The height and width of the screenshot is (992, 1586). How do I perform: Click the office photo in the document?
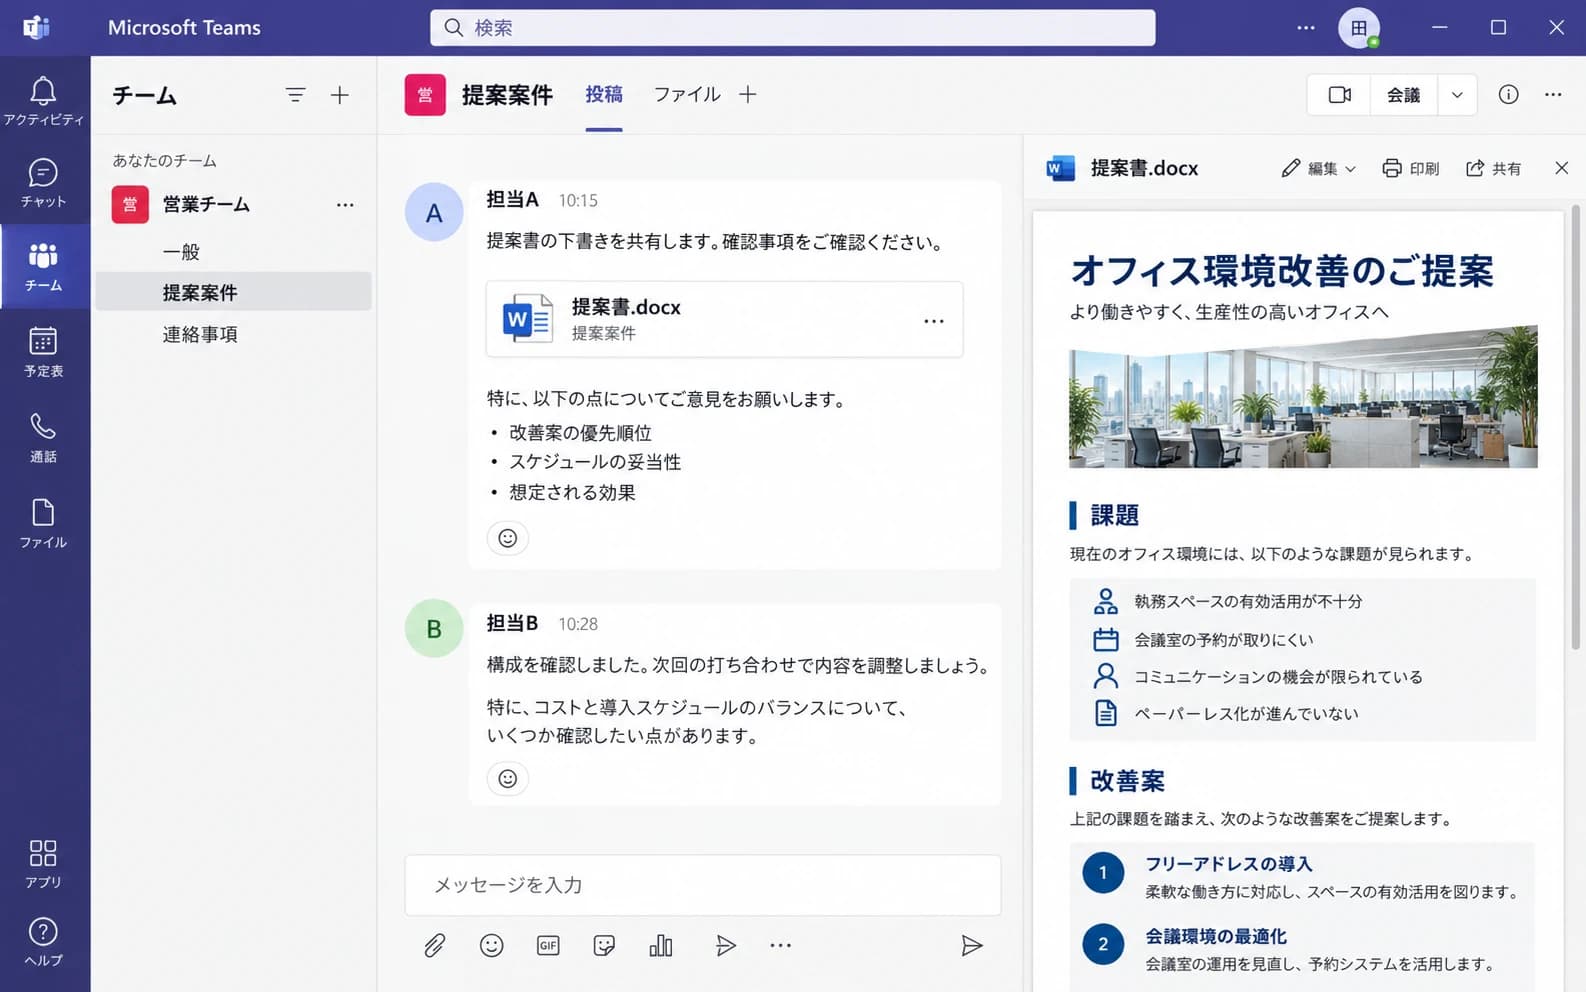[x=1303, y=396]
